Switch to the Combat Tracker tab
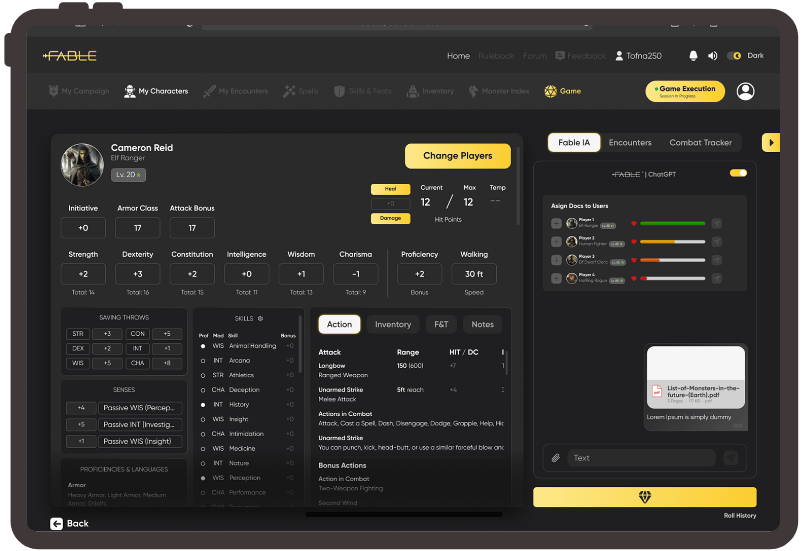Viewport: 803px width, 551px height. [700, 143]
